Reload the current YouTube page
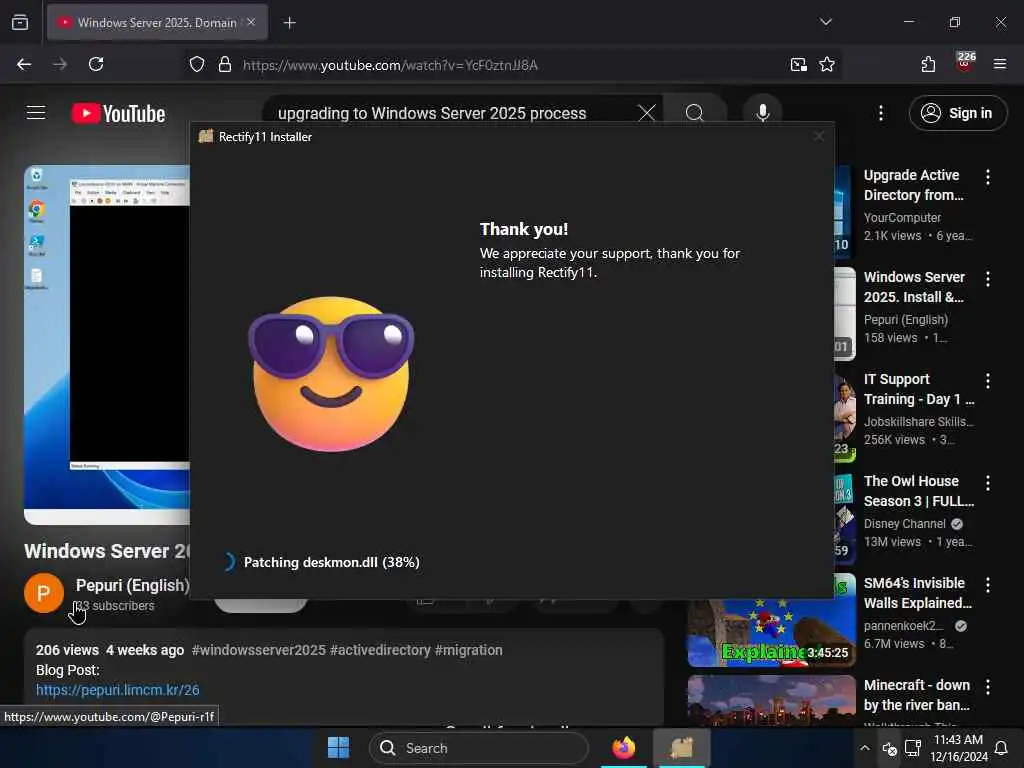Viewport: 1024px width, 768px height. coord(96,64)
